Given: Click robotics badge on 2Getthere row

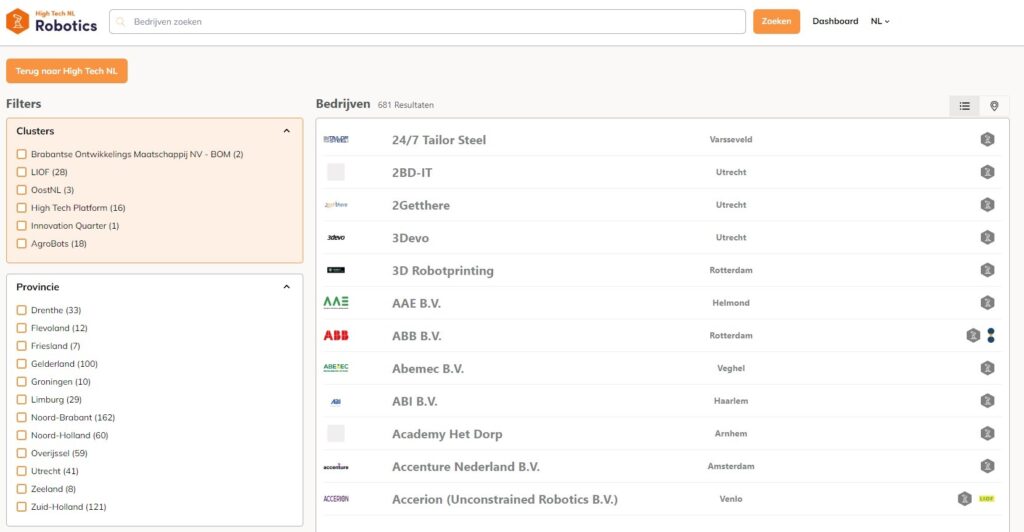Looking at the screenshot, I should [x=987, y=204].
